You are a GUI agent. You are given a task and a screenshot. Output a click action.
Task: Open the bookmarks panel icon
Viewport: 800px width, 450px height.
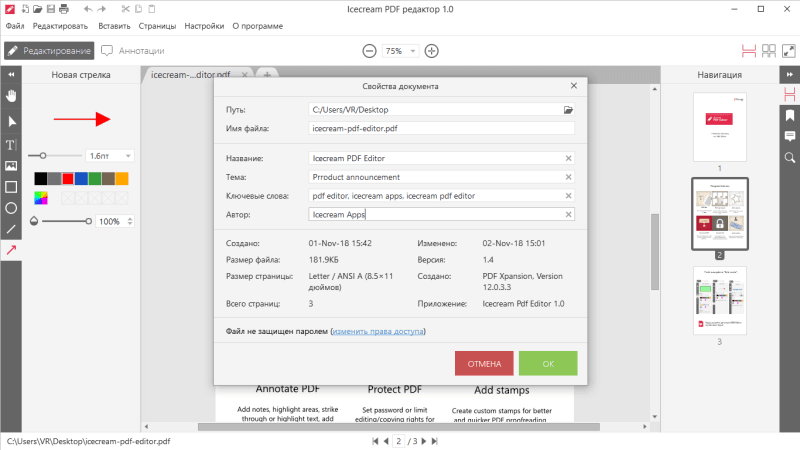(x=790, y=115)
